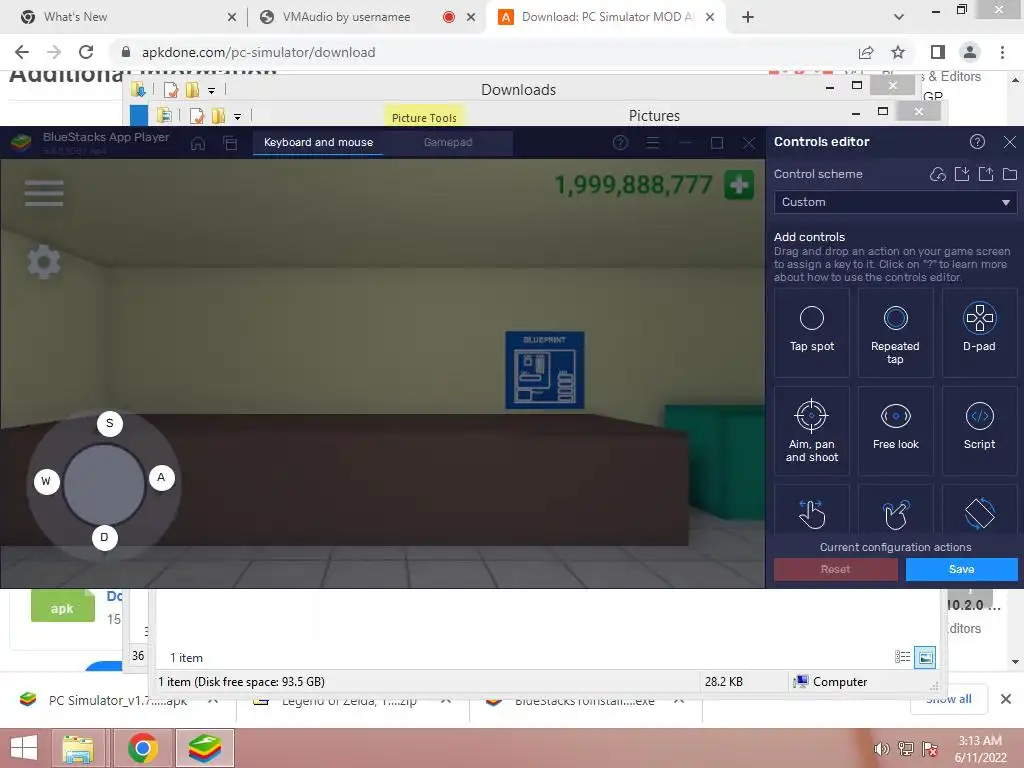Click the Reset configuration button
1024x768 pixels.
(x=835, y=569)
